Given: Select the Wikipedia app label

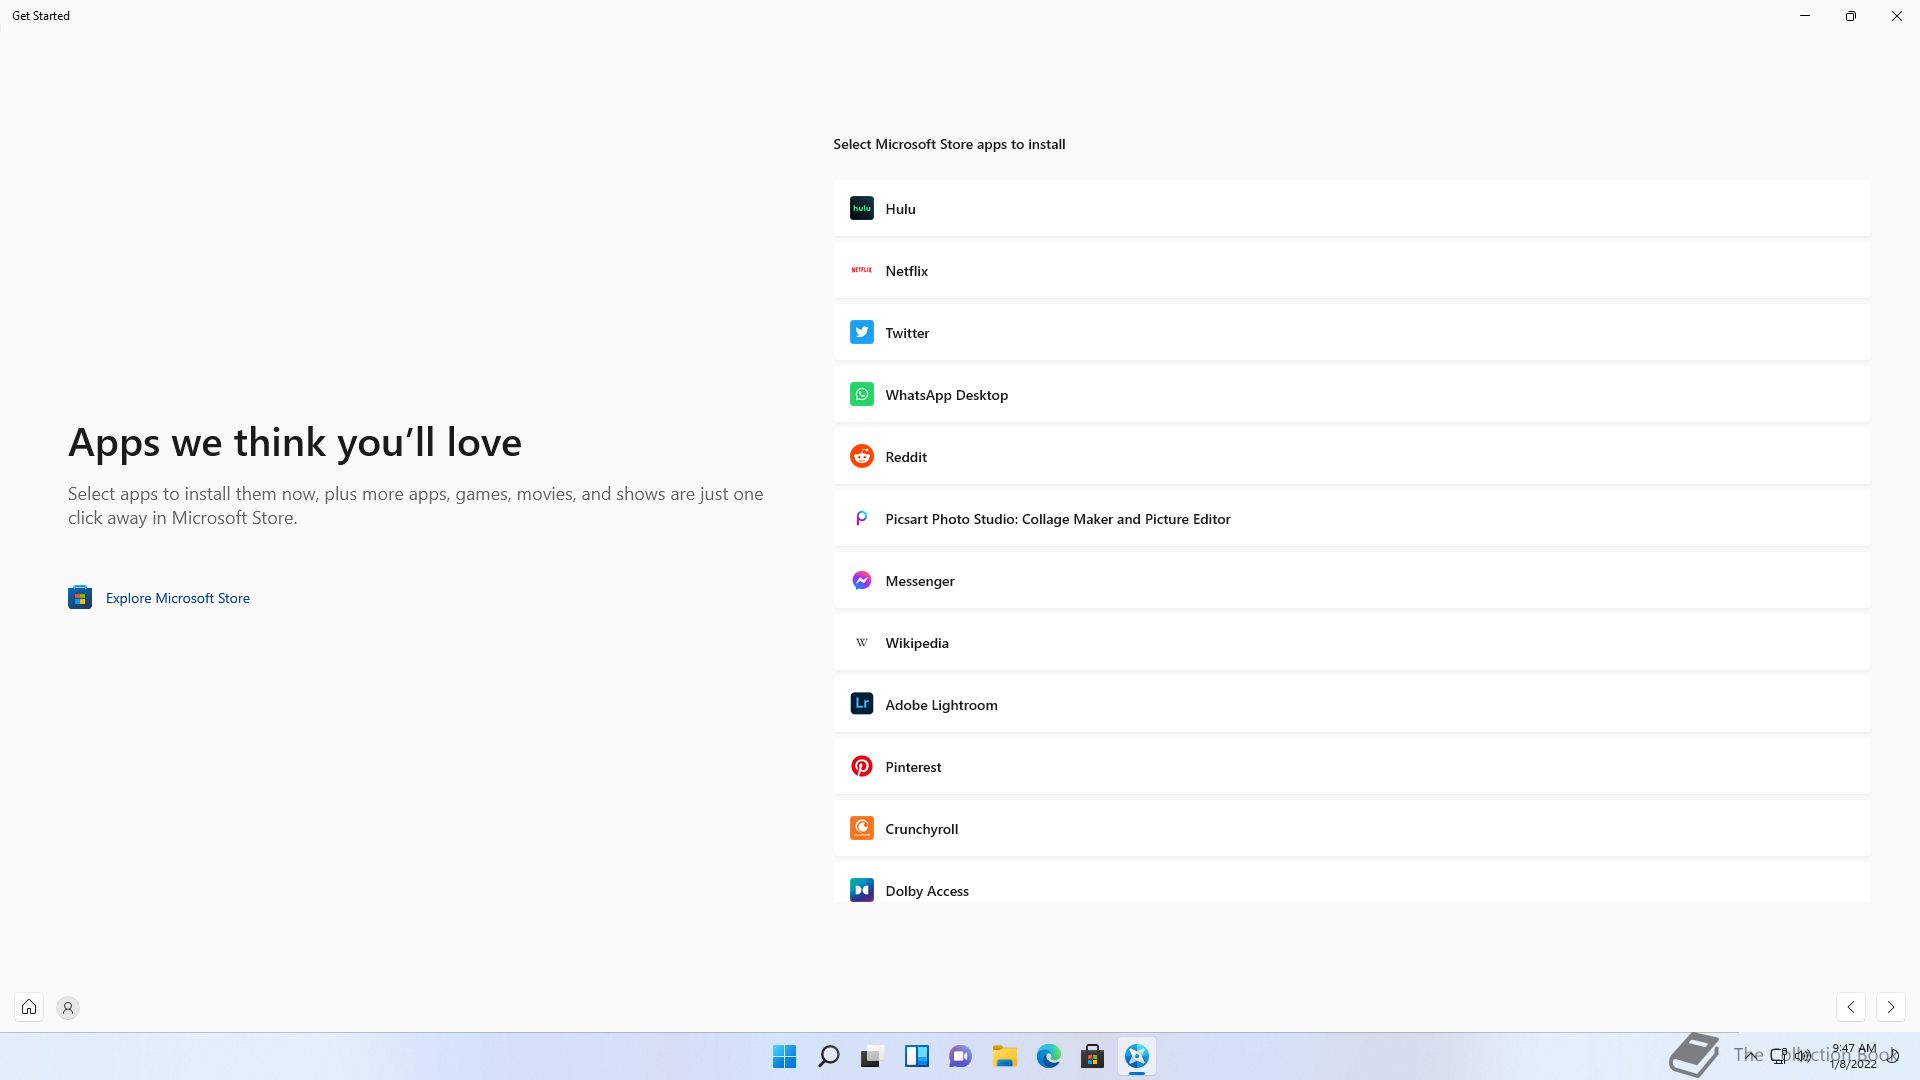Looking at the screenshot, I should point(917,643).
